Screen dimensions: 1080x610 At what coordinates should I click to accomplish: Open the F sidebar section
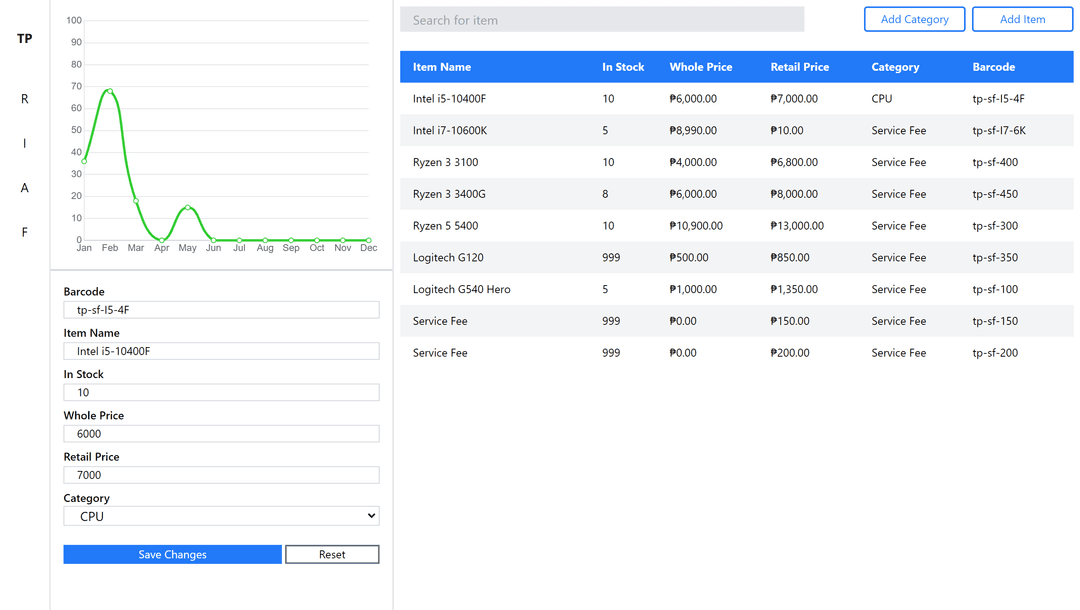(x=25, y=233)
